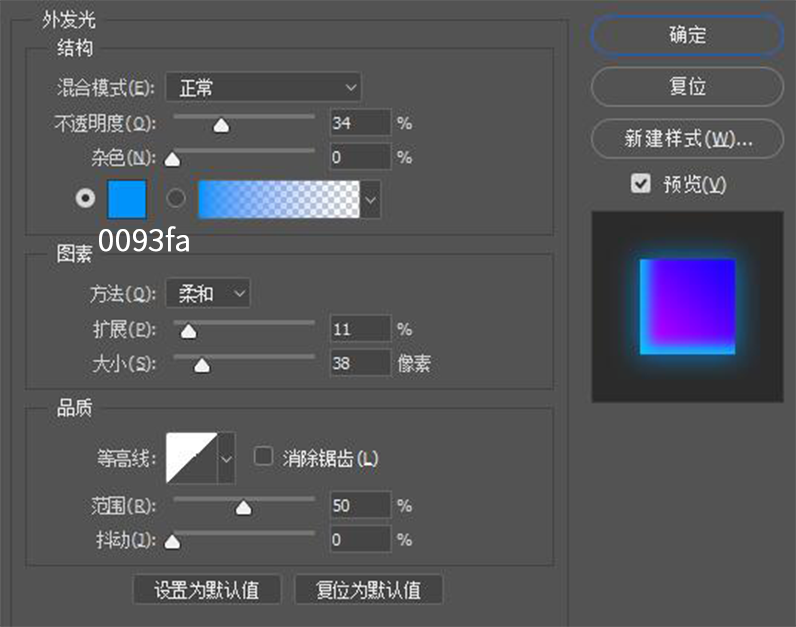Click the 大小 size slider handle
The image size is (796, 627).
(x=201, y=365)
